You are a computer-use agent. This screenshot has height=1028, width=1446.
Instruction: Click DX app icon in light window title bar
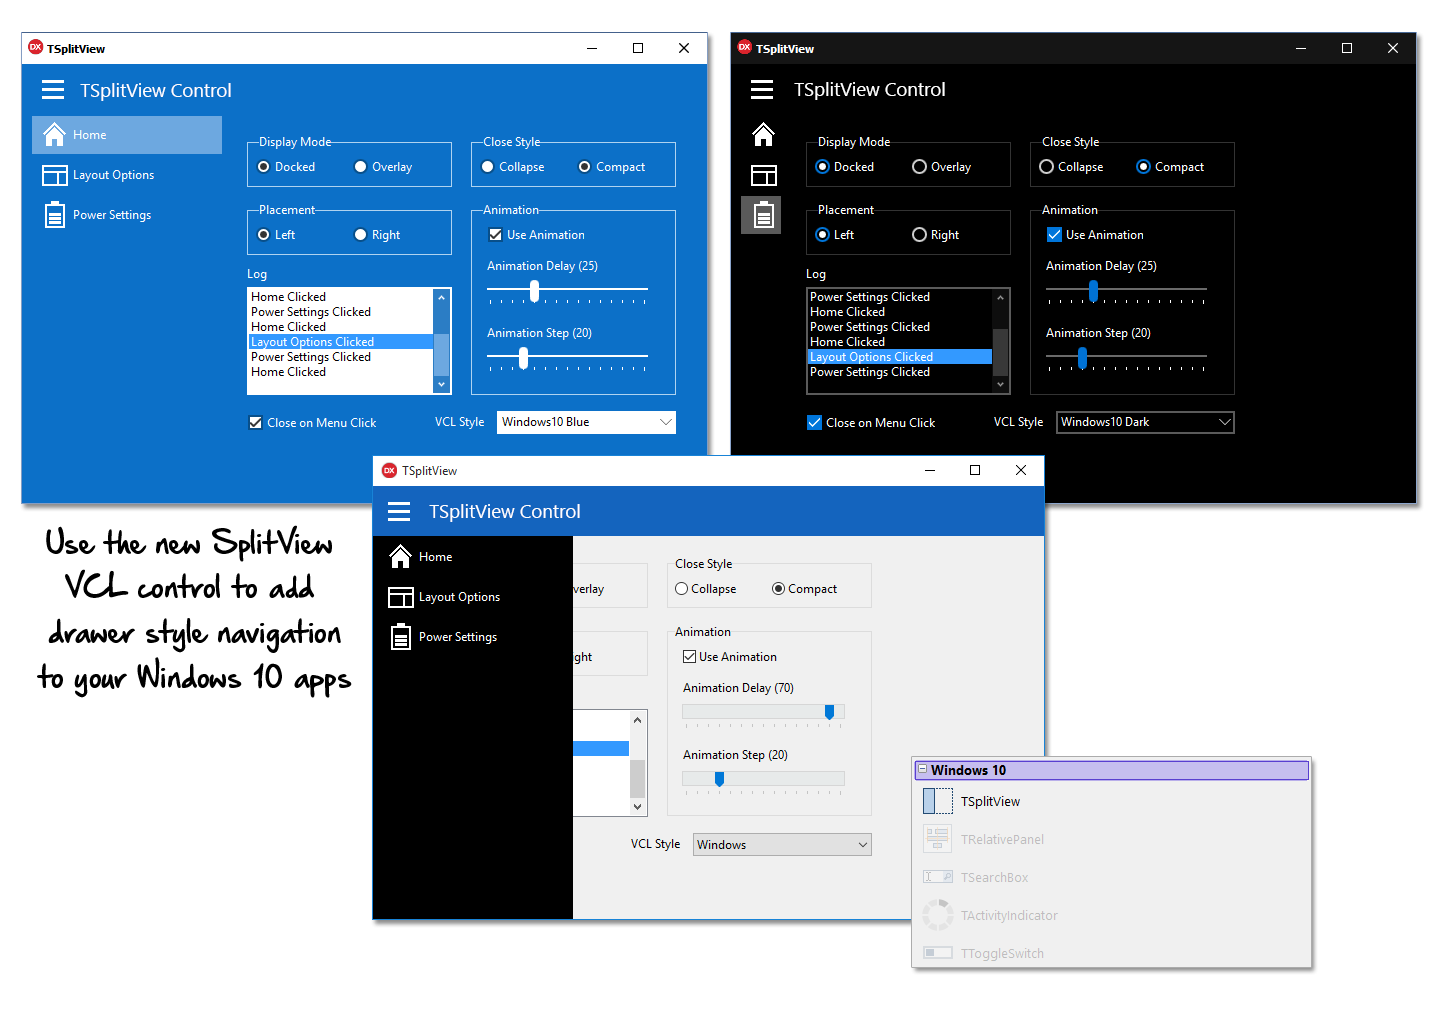tap(390, 470)
